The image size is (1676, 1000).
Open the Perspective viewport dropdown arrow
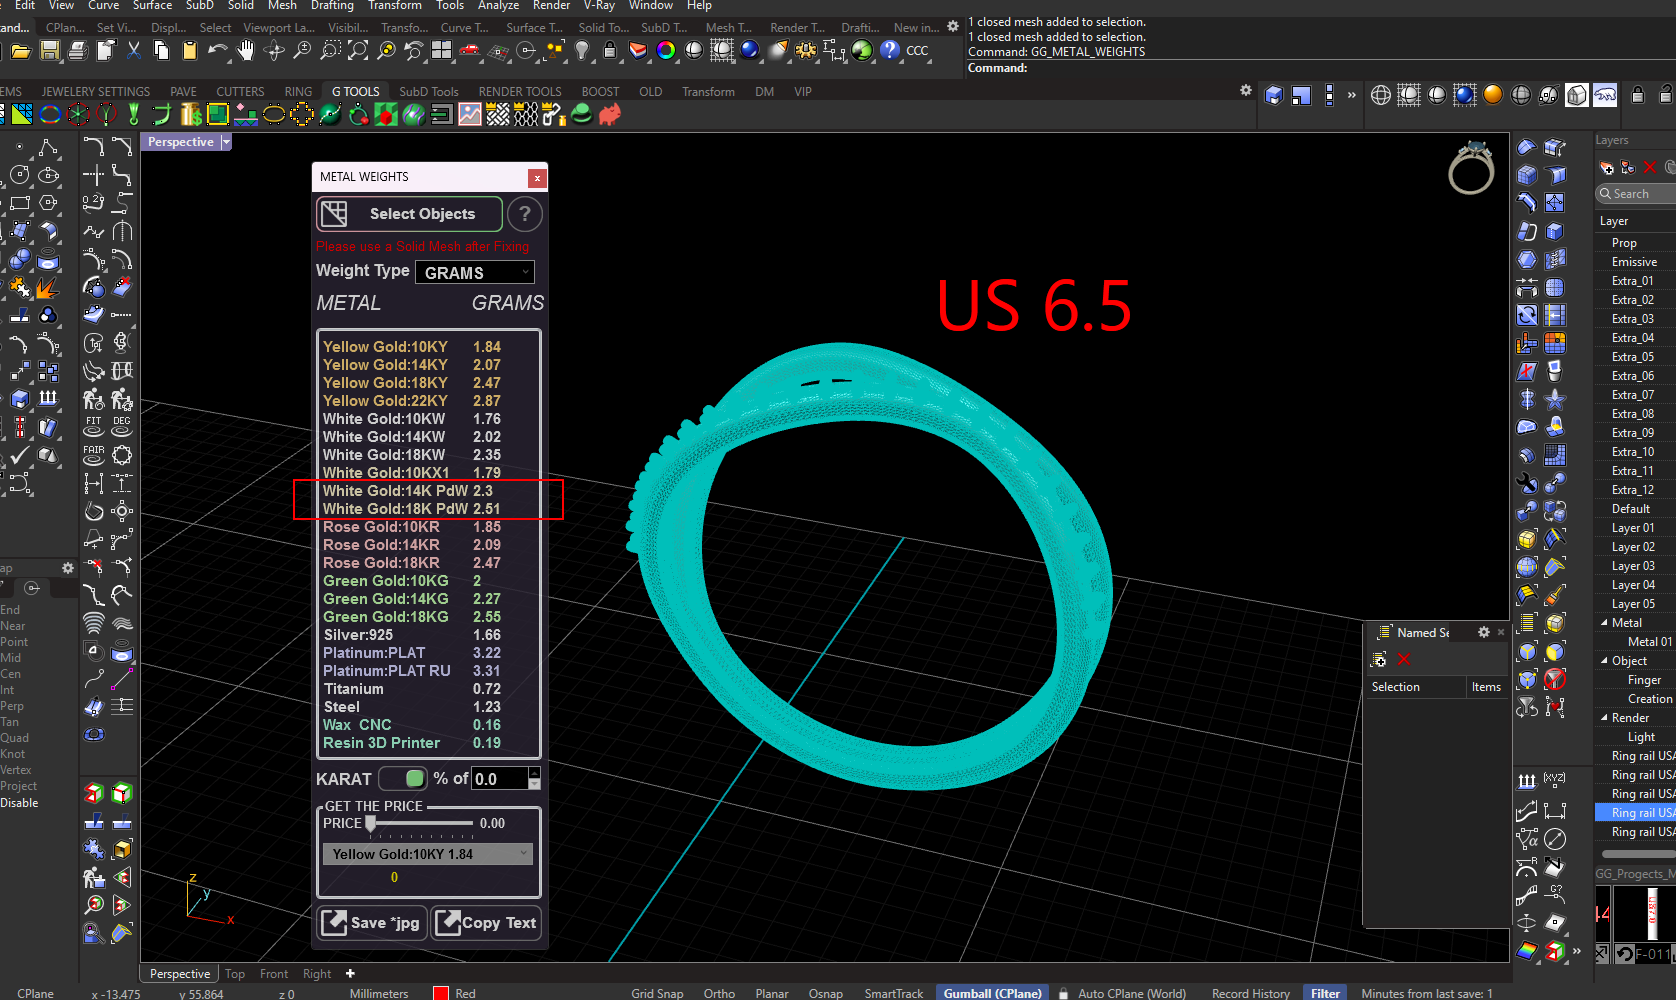(x=226, y=142)
